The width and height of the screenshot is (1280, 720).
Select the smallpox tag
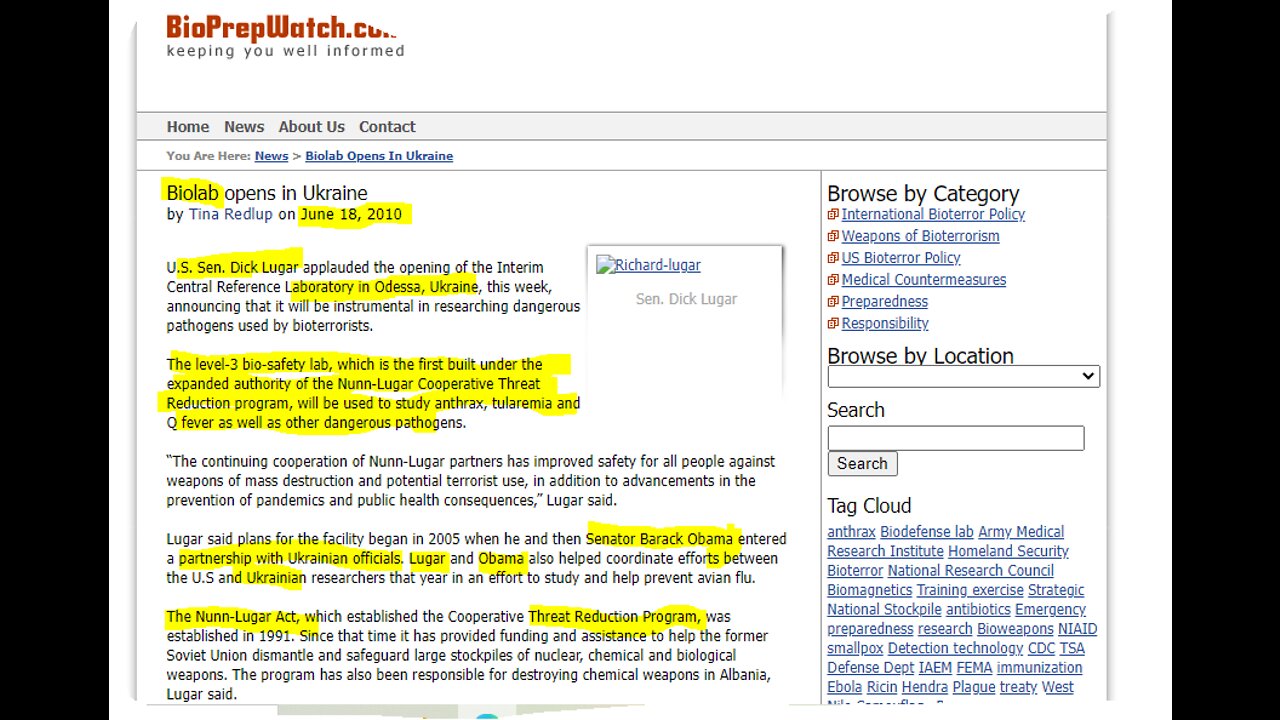[x=855, y=648]
